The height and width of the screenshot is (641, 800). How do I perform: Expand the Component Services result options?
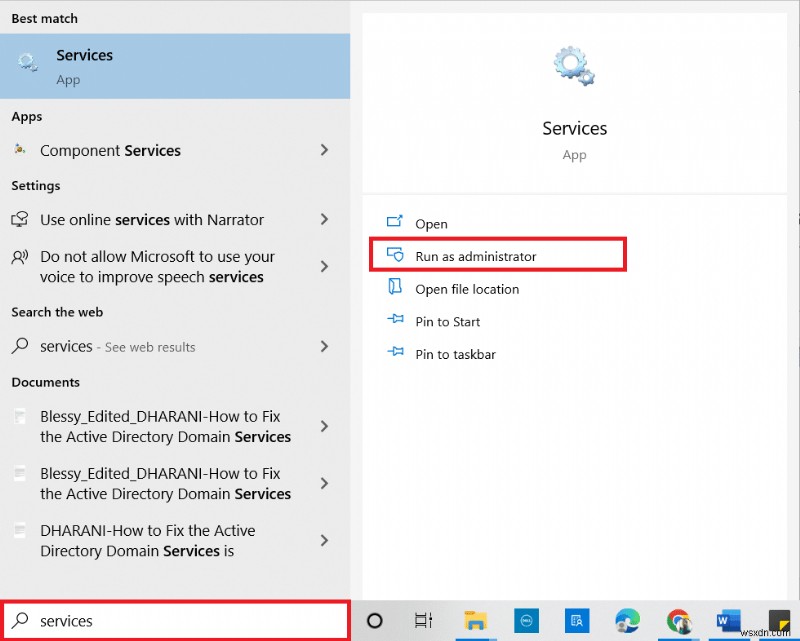tap(325, 150)
